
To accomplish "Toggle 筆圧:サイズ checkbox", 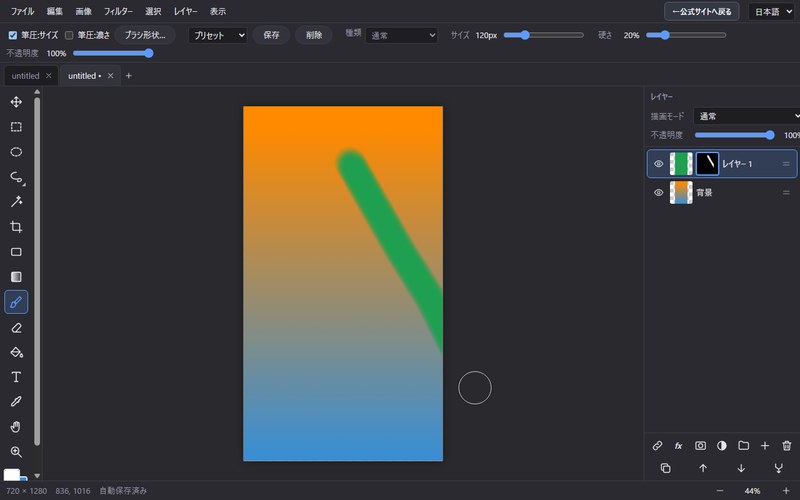I will [x=13, y=35].
